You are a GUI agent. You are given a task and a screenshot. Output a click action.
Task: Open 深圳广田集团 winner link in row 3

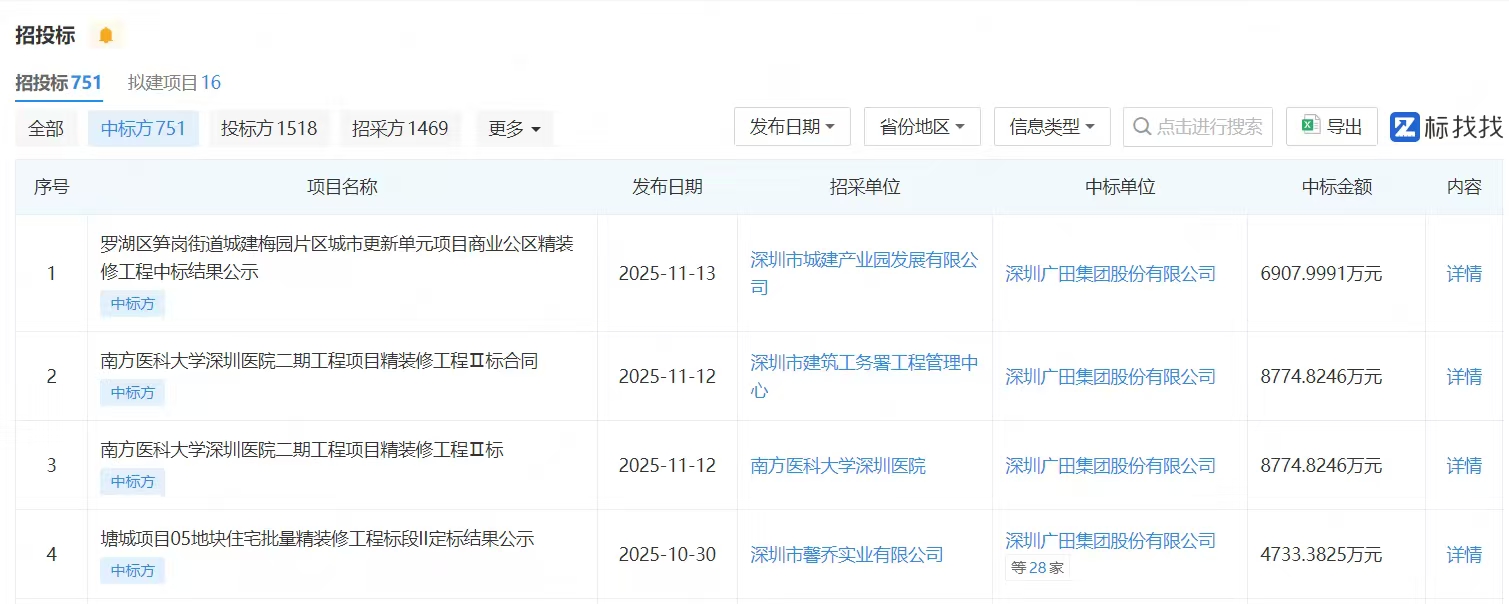point(1110,465)
